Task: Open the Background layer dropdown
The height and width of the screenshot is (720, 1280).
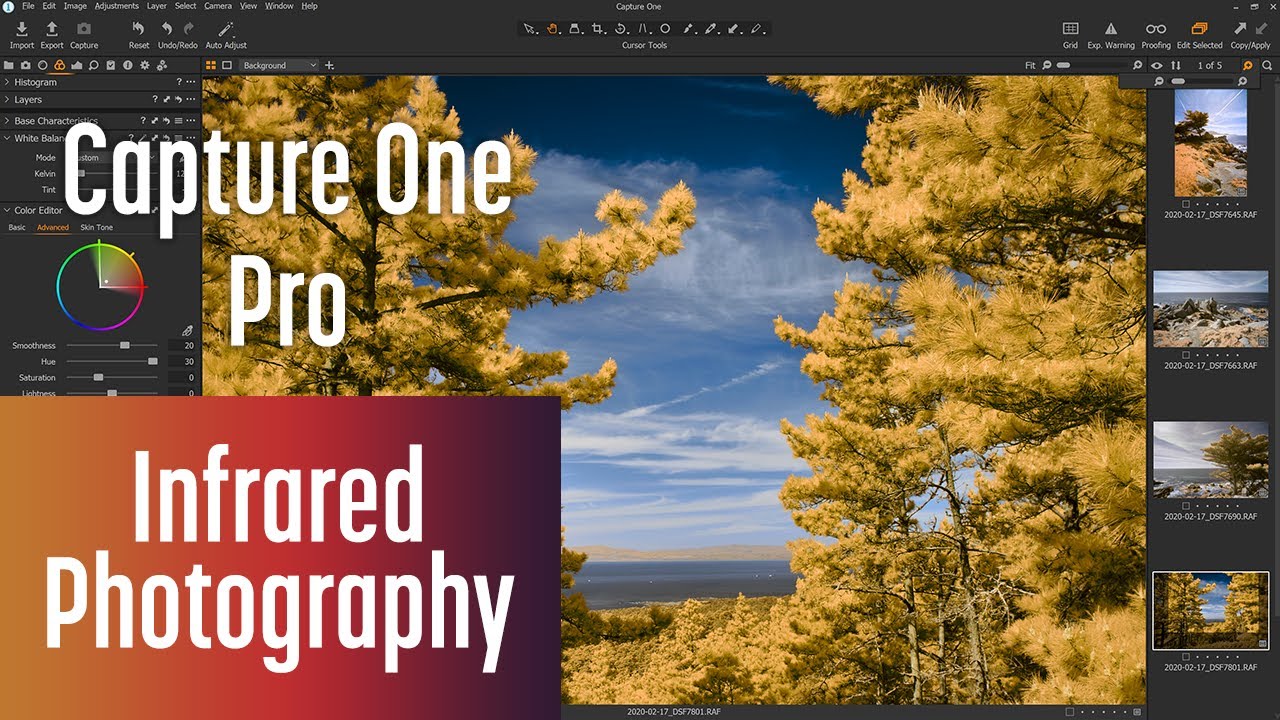Action: tap(279, 65)
